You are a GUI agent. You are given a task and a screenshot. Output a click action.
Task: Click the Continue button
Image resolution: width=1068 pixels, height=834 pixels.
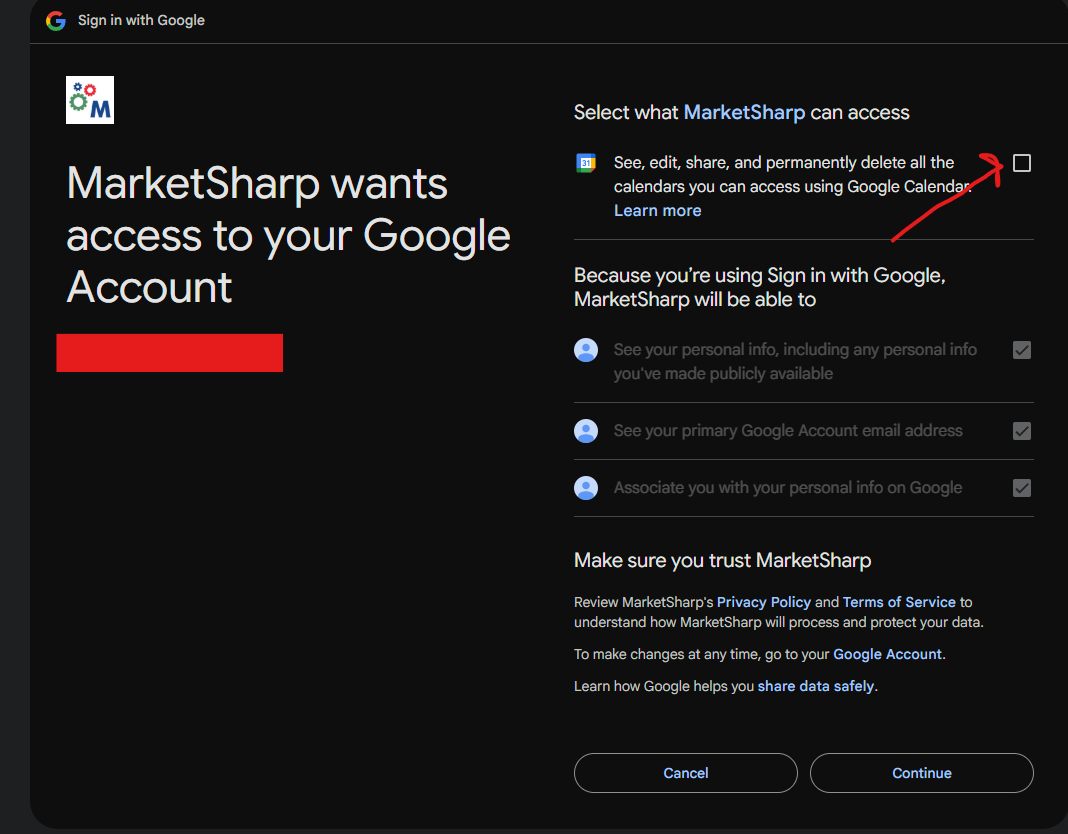922,773
